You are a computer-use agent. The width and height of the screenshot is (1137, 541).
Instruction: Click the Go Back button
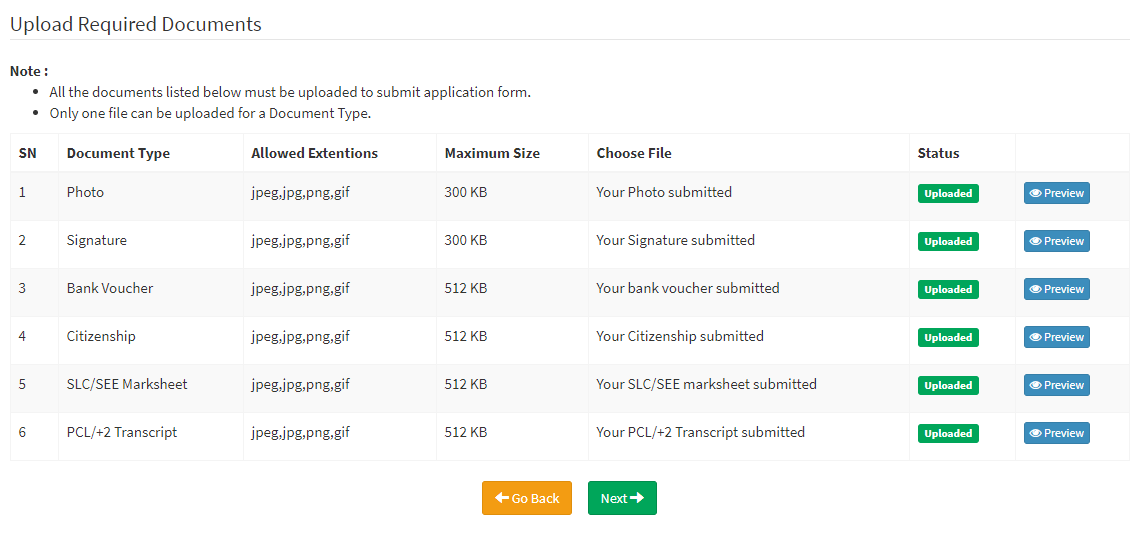[527, 498]
